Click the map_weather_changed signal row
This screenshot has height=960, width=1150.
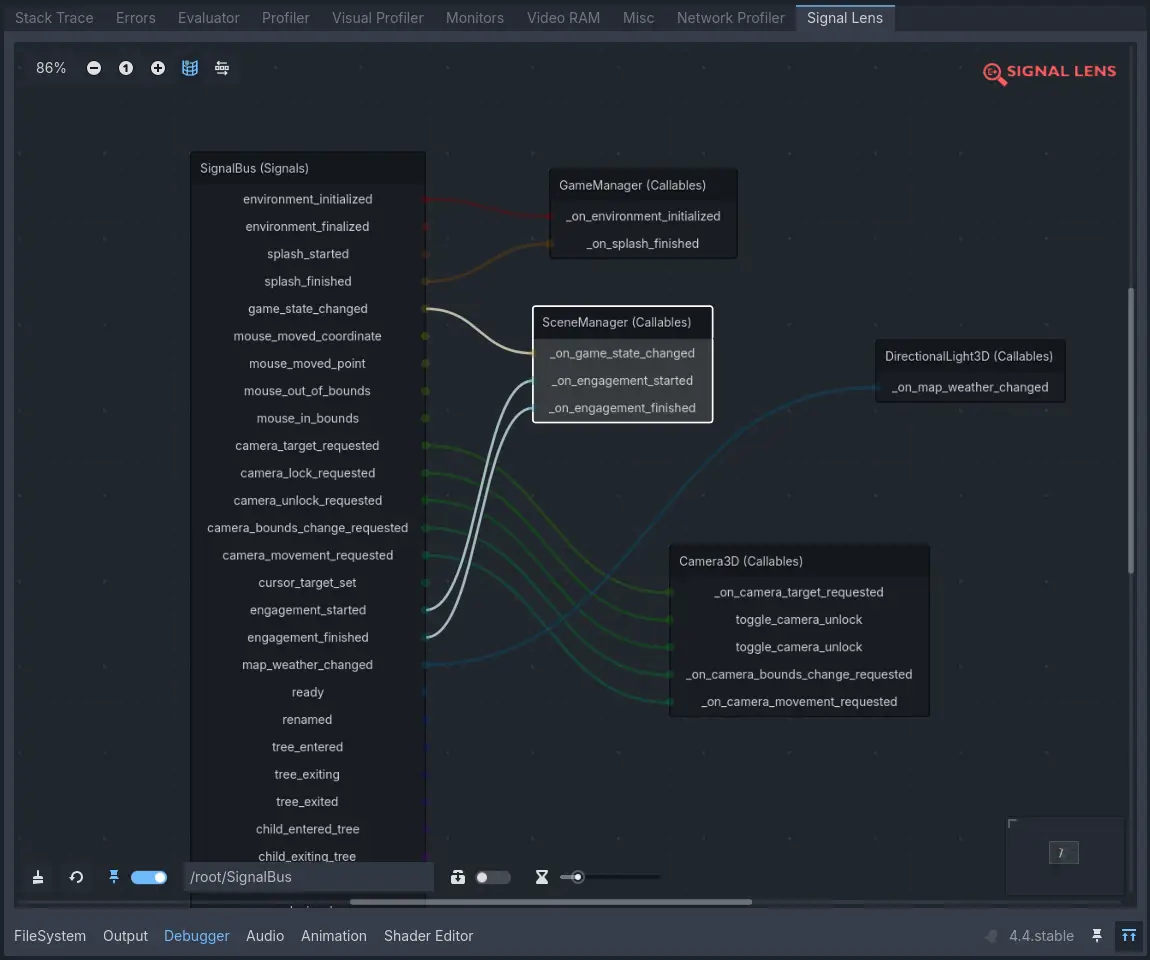tap(308, 665)
